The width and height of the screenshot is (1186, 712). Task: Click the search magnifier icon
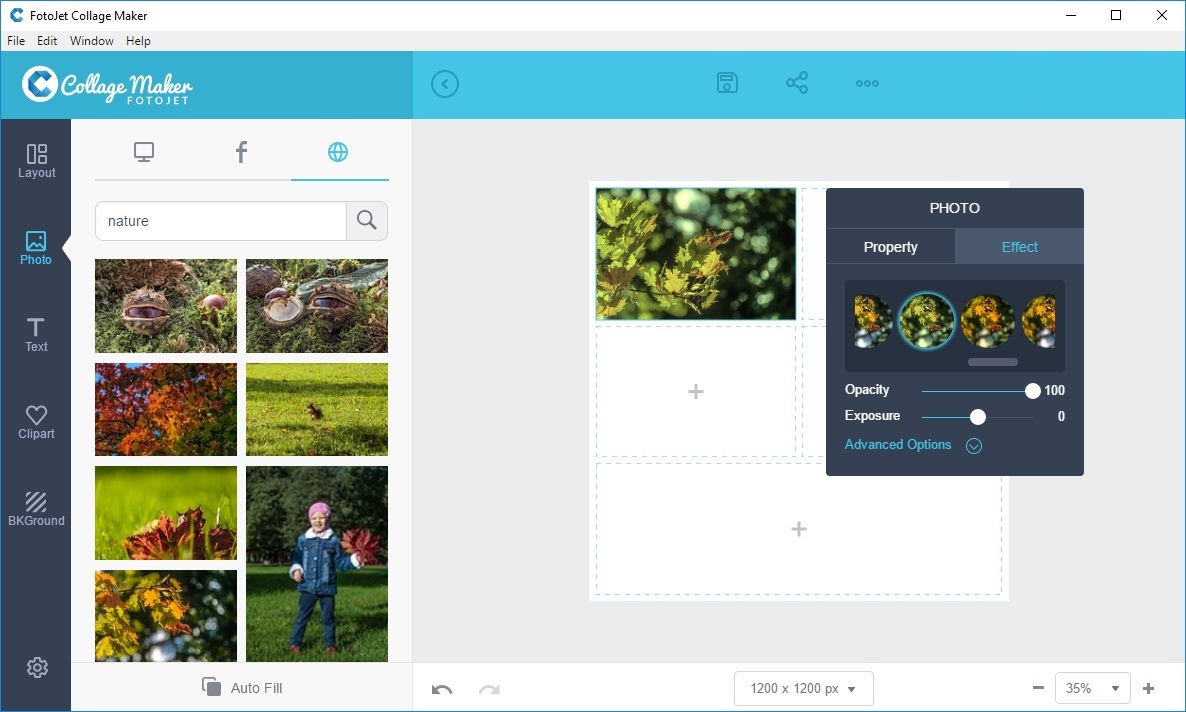pos(366,220)
